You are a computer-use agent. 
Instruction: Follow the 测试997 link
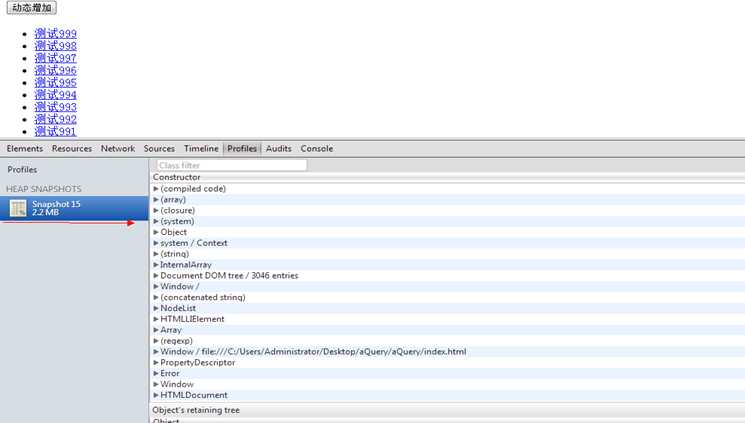(x=56, y=58)
